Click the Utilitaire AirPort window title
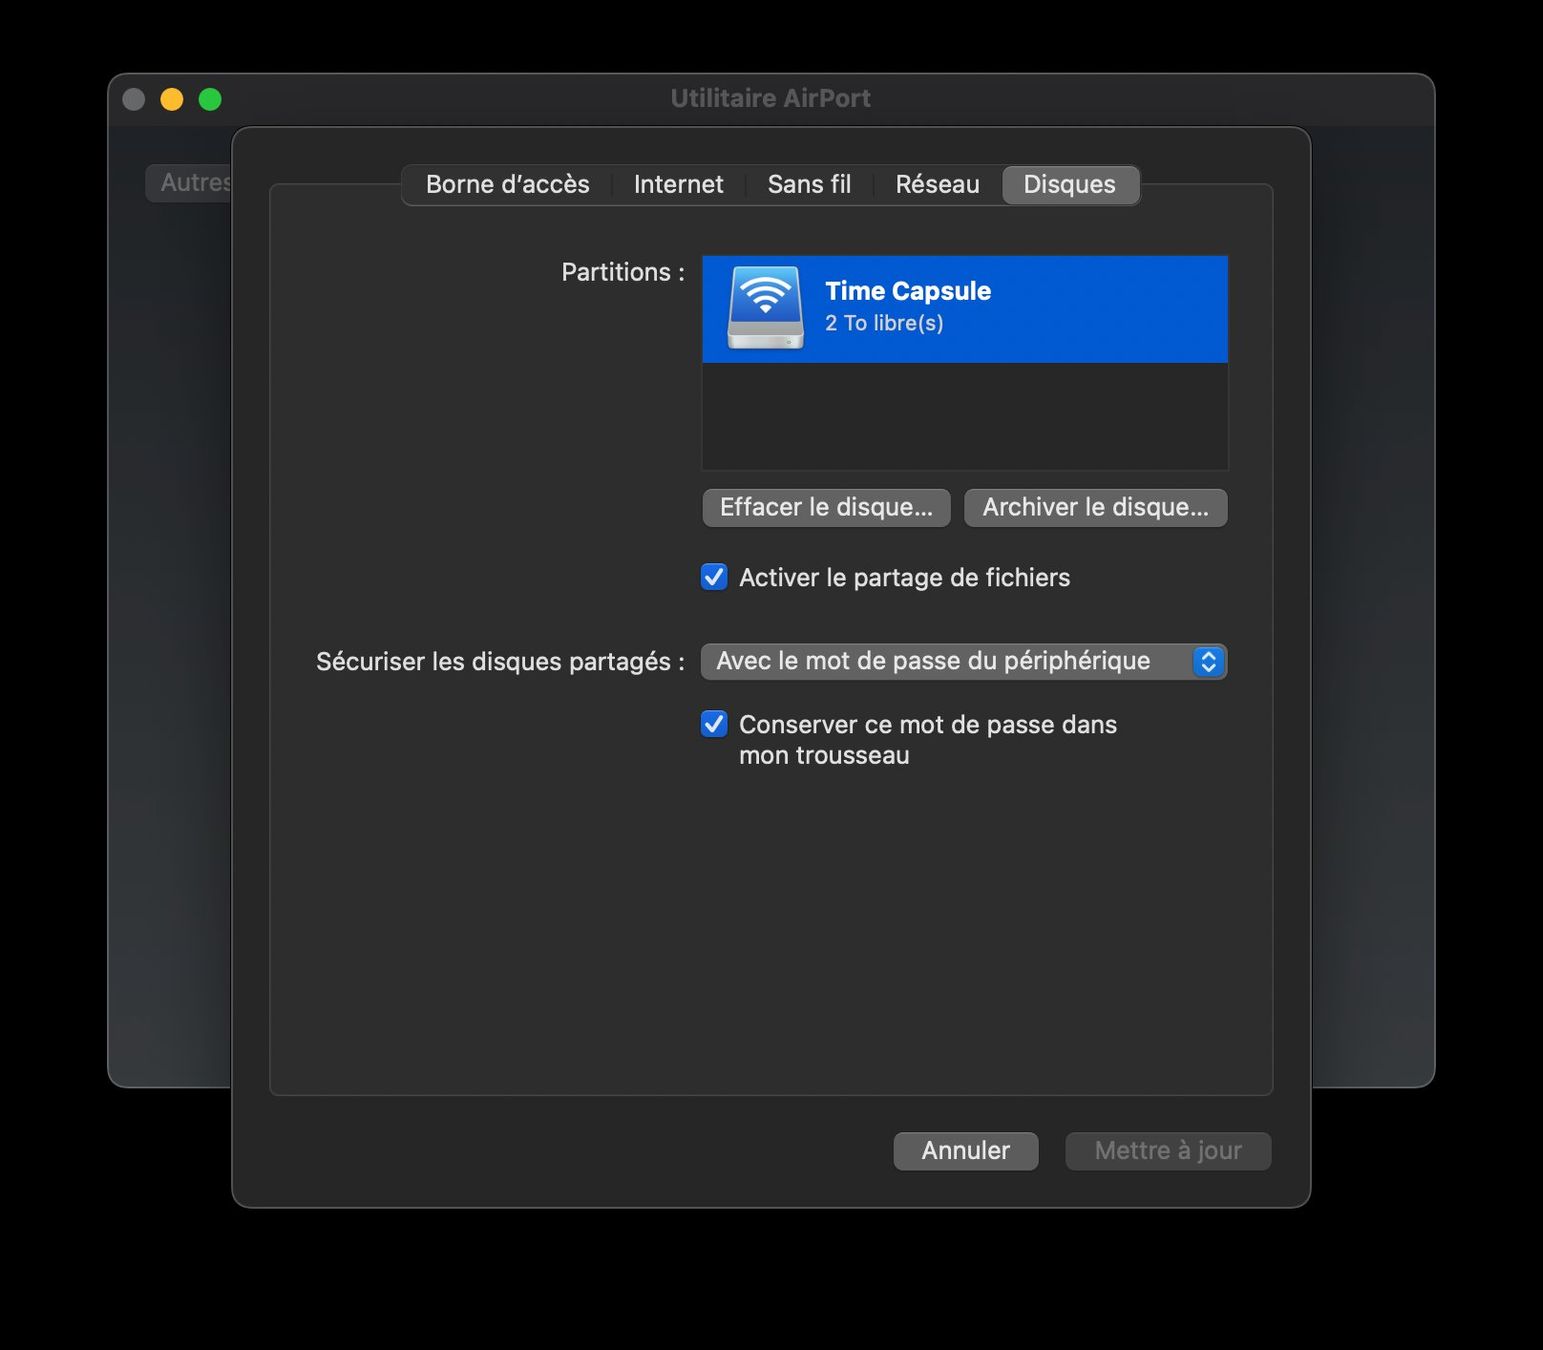 [770, 98]
